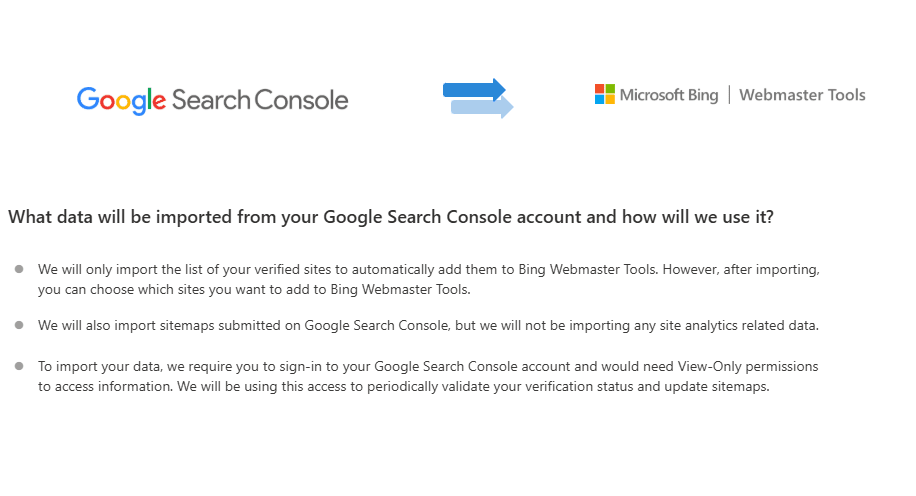916x496 pixels.
Task: Click the Google Search Console logo
Action: (213, 100)
